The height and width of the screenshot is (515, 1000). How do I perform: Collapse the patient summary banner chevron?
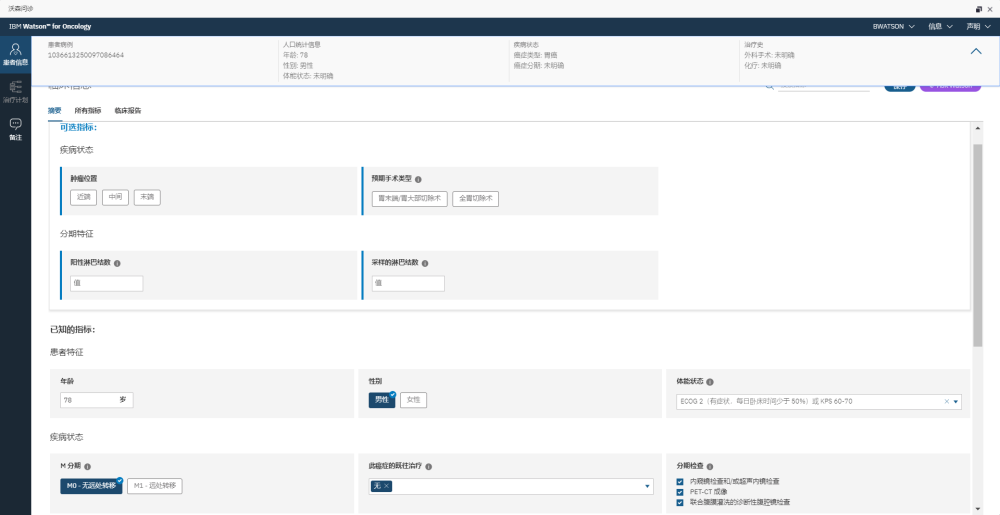[x=976, y=53]
